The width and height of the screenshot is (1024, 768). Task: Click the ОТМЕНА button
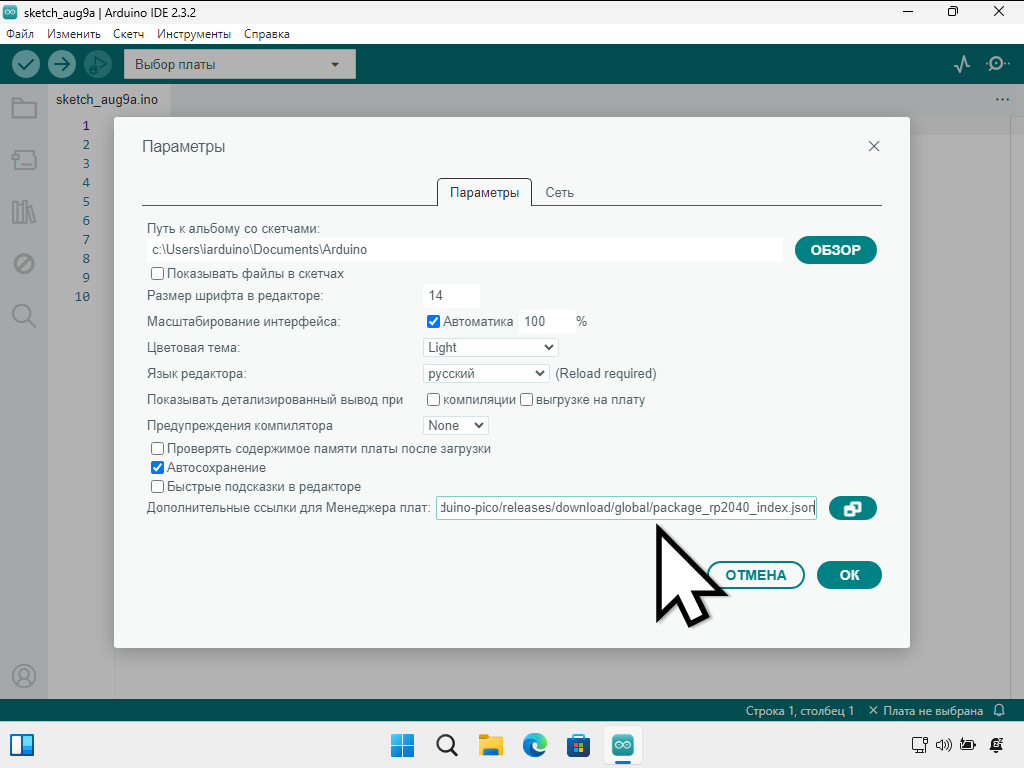pyautogui.click(x=756, y=575)
